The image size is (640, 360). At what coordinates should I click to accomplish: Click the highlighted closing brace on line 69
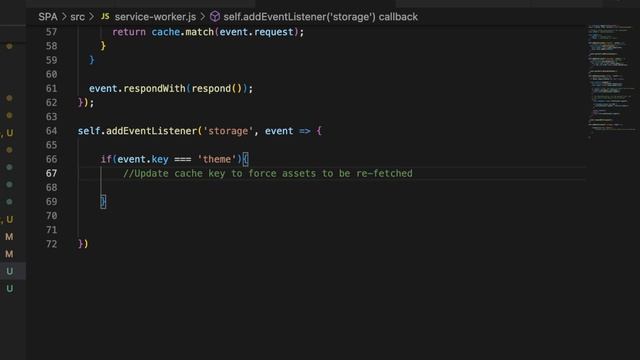(103, 202)
